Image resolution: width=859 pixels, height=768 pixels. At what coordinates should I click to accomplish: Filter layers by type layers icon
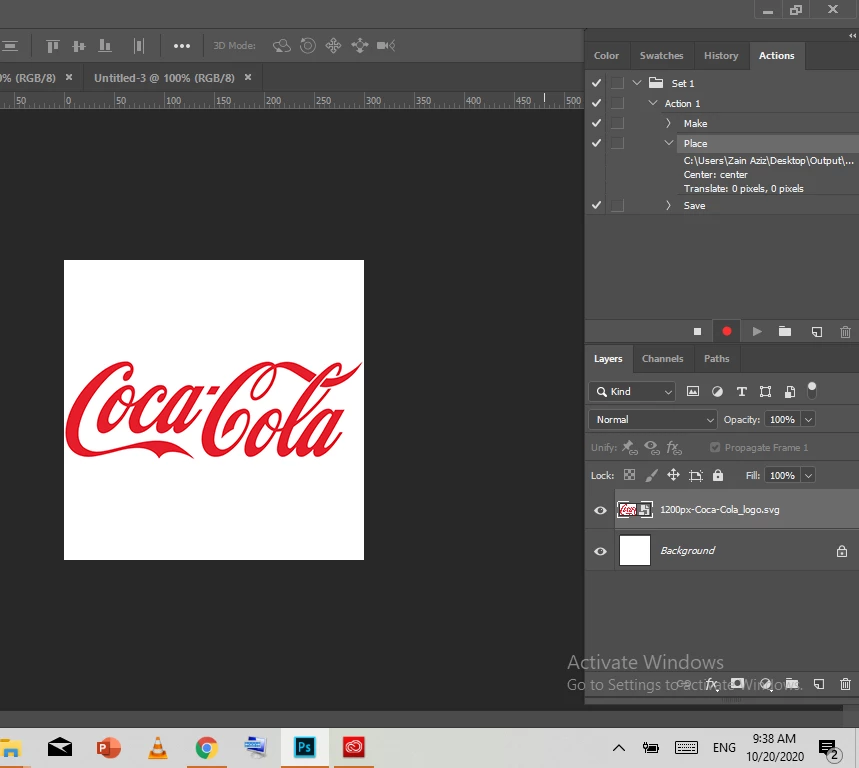[x=741, y=391]
